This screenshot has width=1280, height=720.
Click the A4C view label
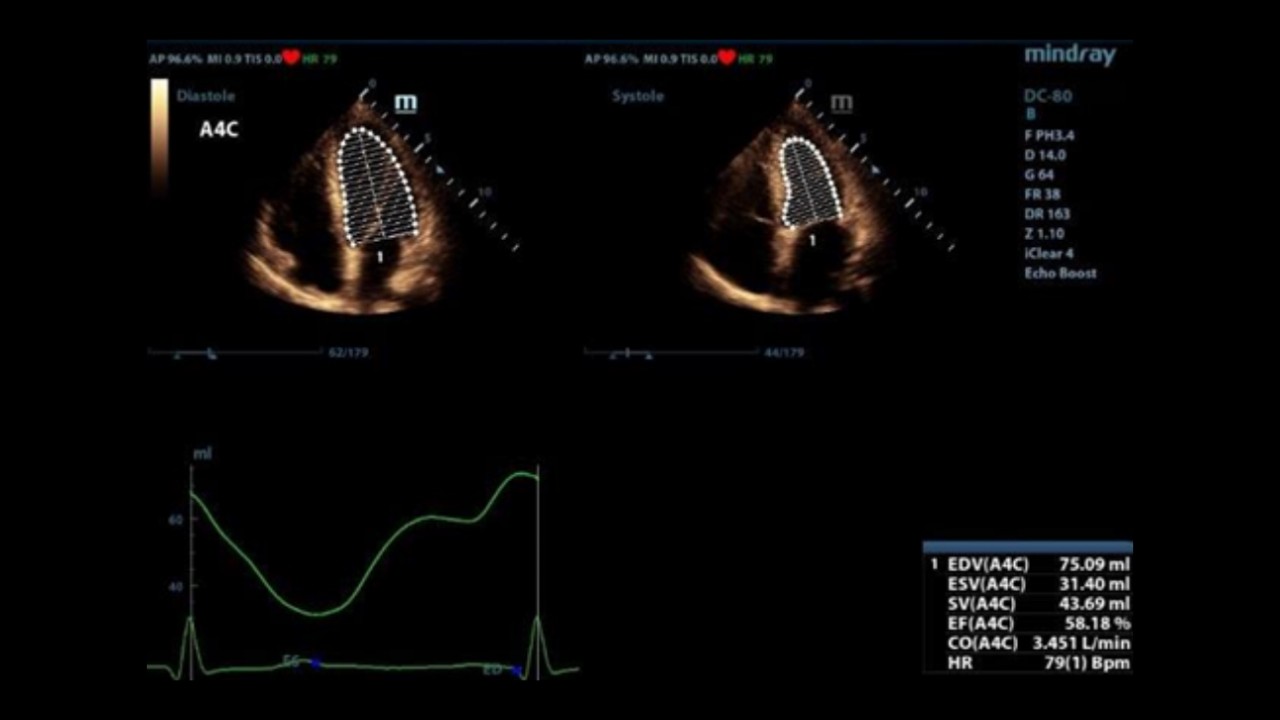pyautogui.click(x=219, y=129)
